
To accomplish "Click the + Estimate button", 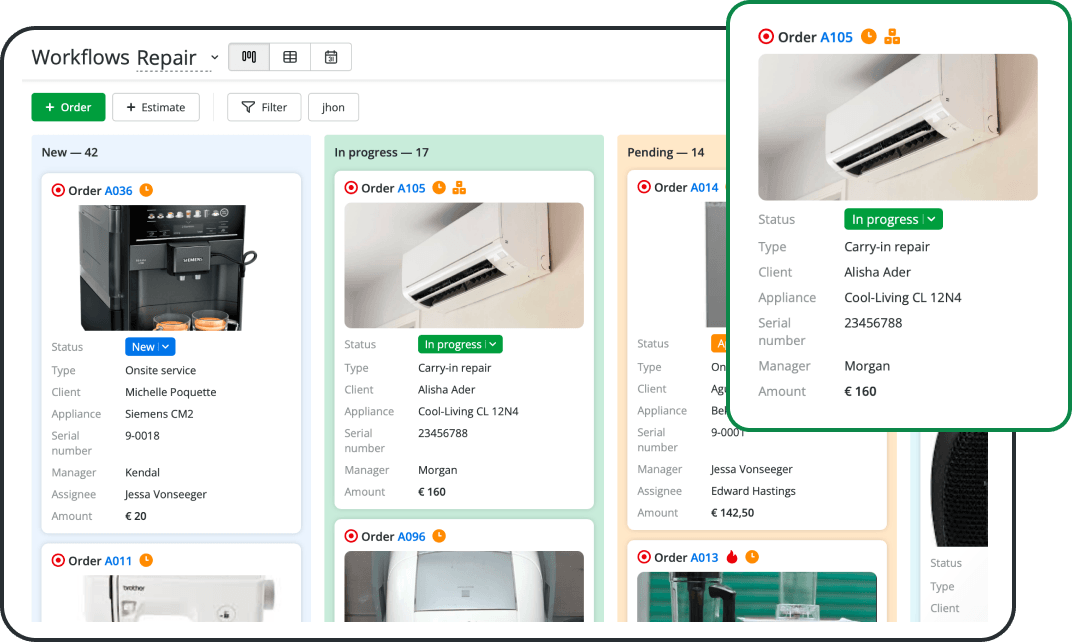I will pyautogui.click(x=156, y=107).
